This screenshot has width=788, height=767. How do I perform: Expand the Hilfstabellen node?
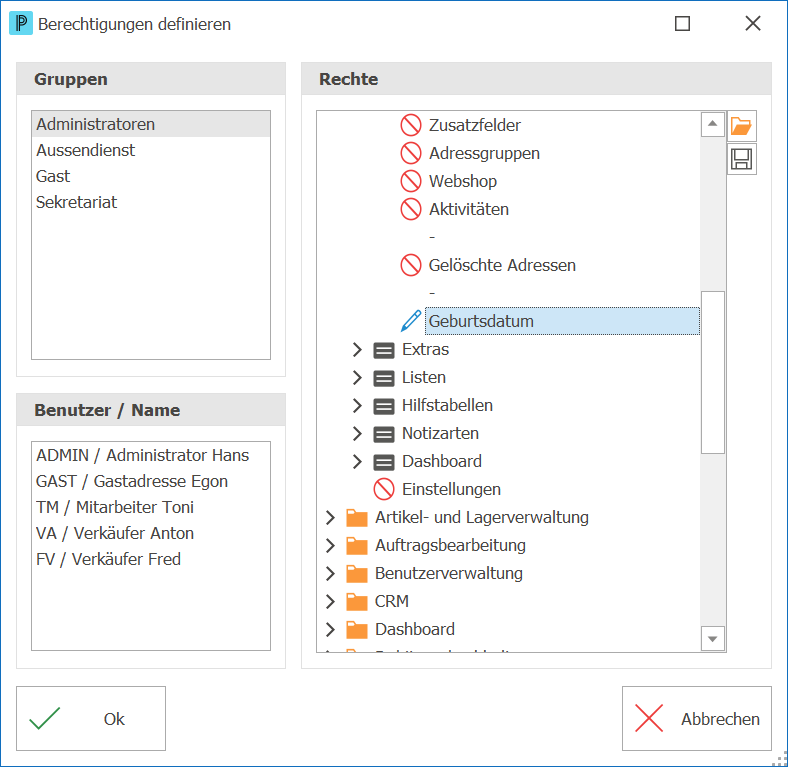pos(357,406)
